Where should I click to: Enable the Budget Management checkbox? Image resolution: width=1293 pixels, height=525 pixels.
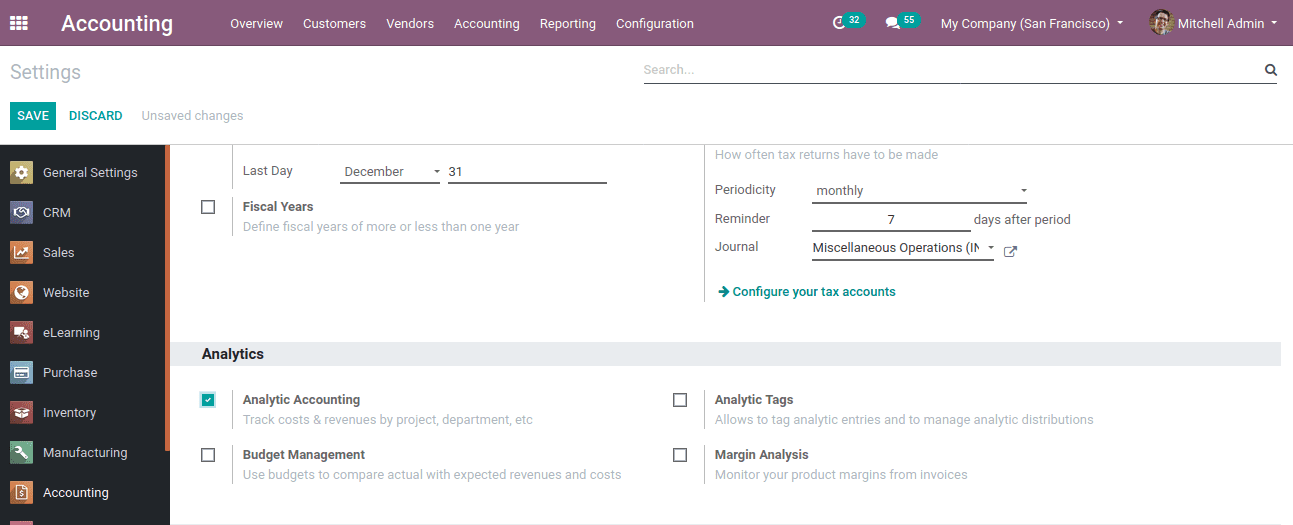(208, 455)
